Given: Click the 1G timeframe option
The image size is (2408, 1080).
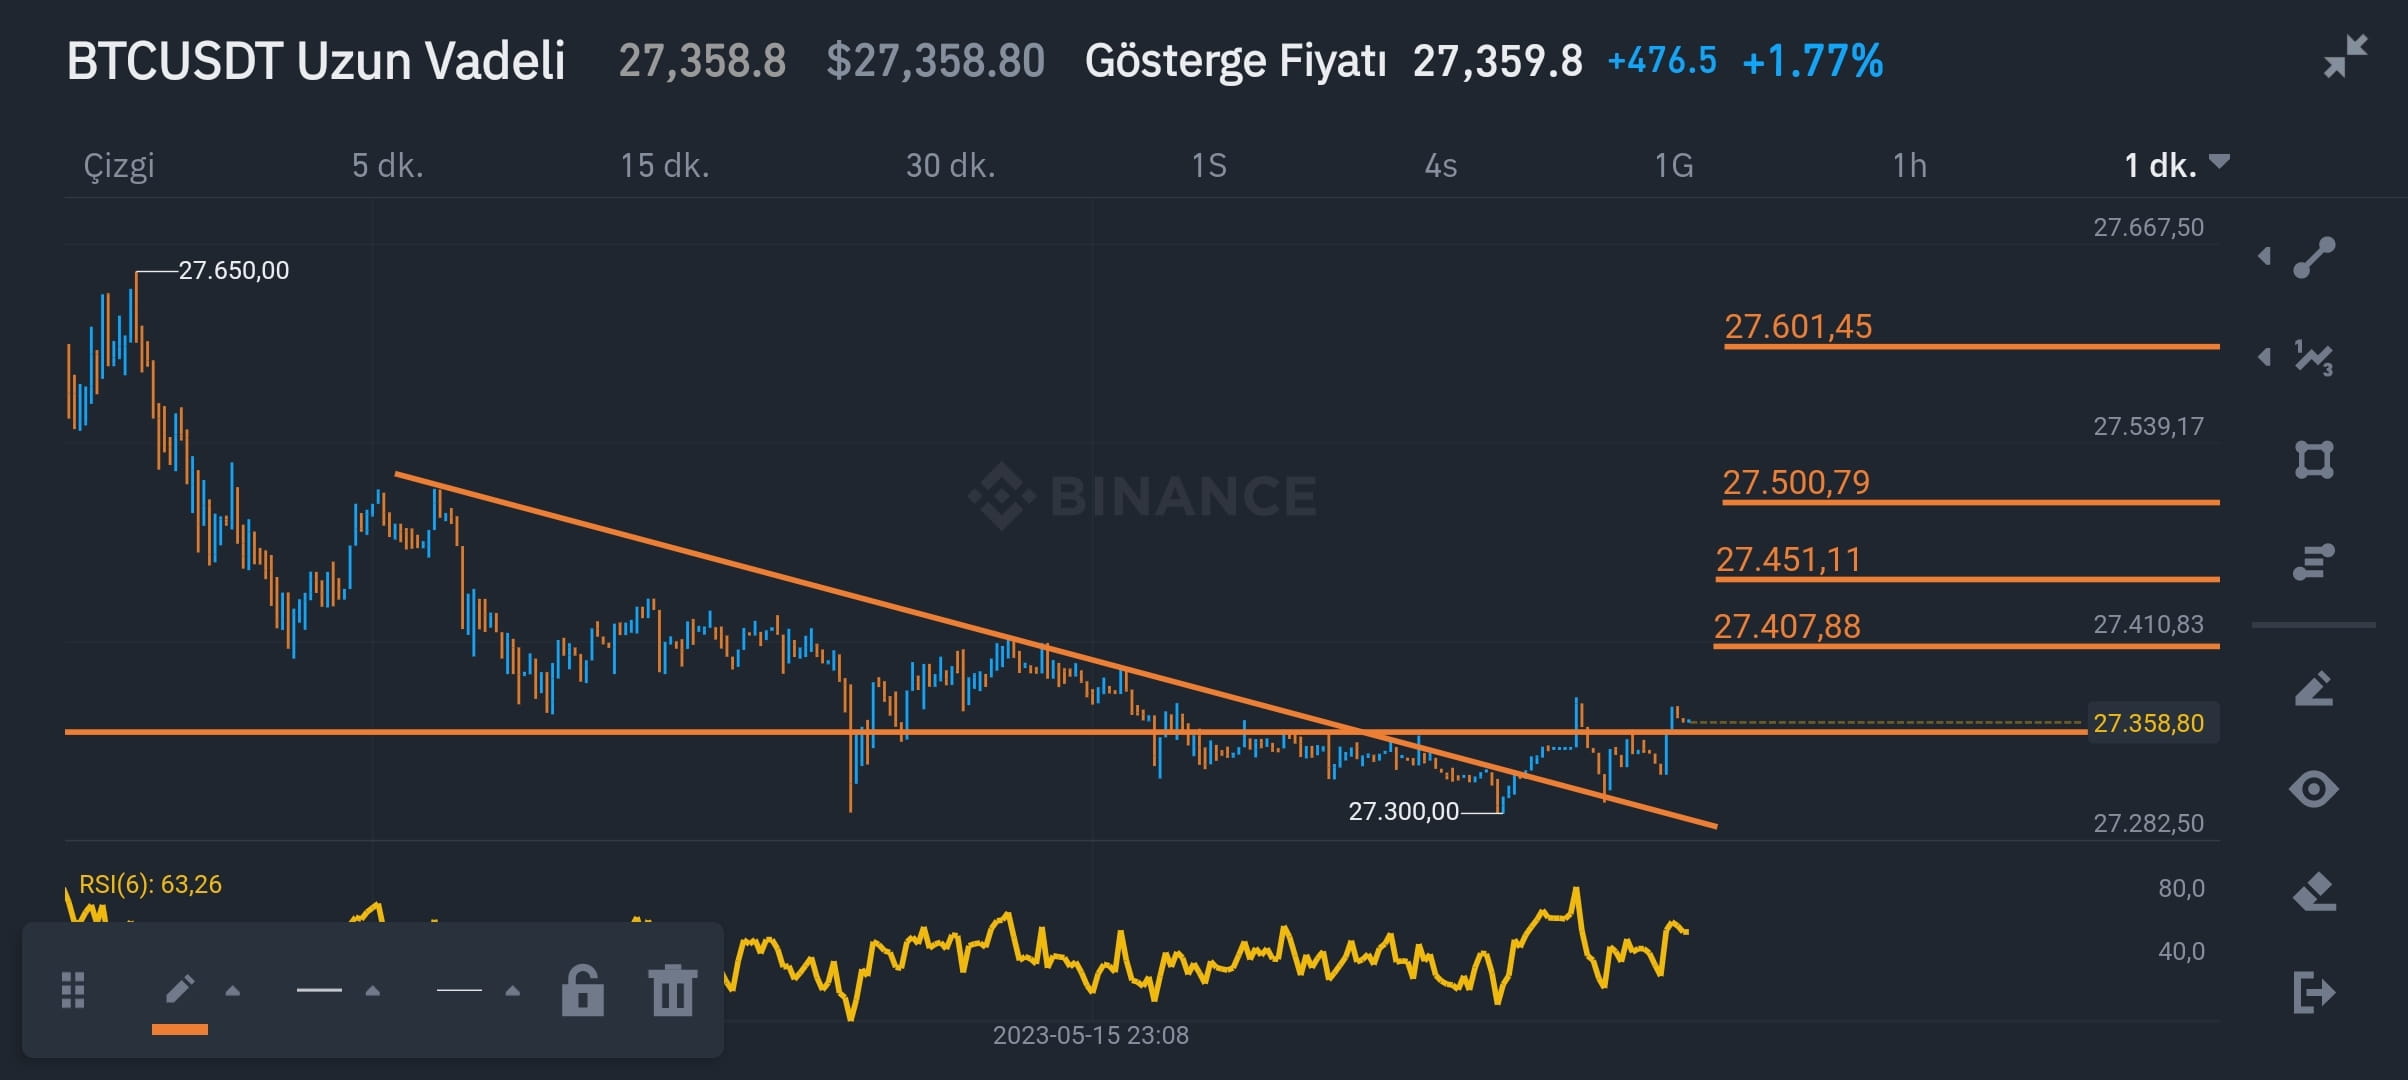Looking at the screenshot, I should pos(1676,166).
